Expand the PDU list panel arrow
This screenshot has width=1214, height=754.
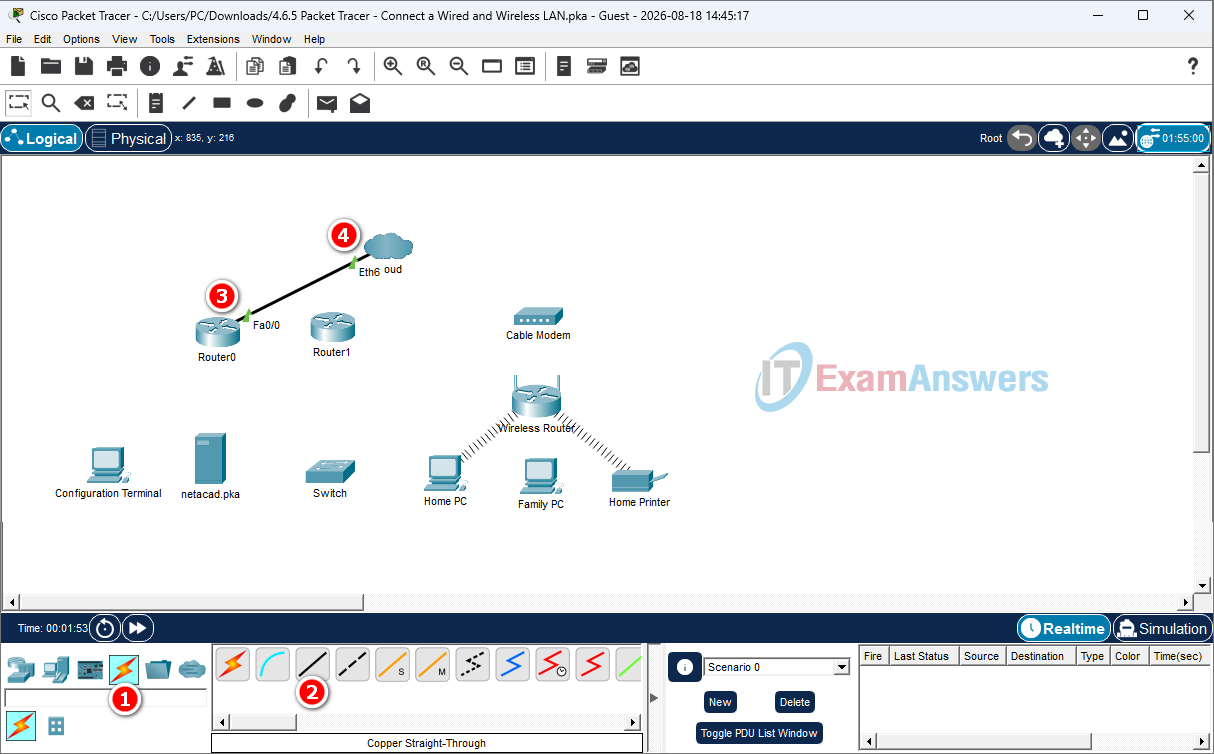(654, 698)
